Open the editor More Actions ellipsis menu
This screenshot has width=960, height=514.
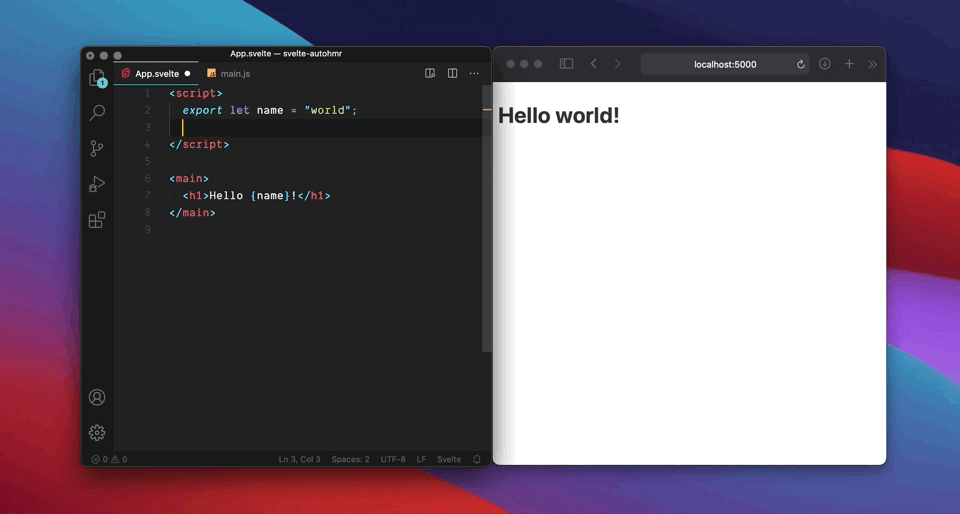[474, 73]
